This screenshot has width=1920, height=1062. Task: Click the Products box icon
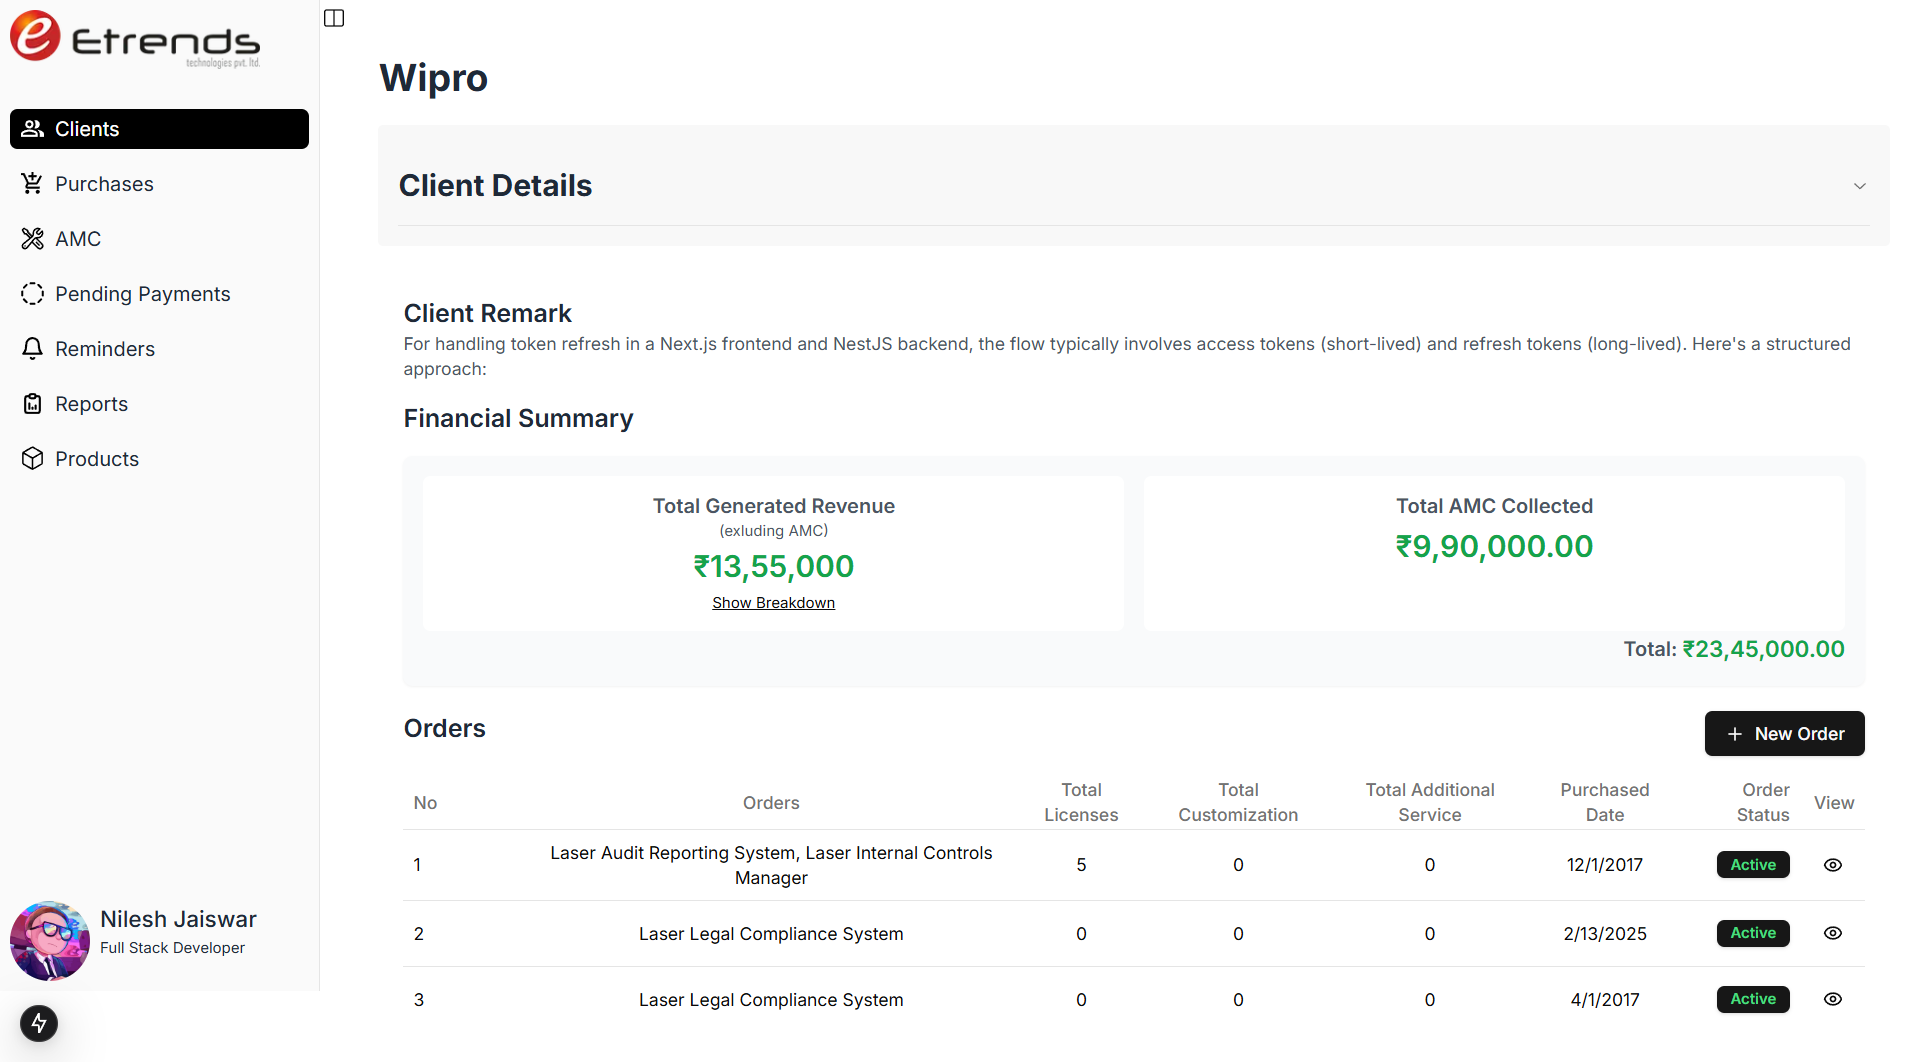[32, 459]
